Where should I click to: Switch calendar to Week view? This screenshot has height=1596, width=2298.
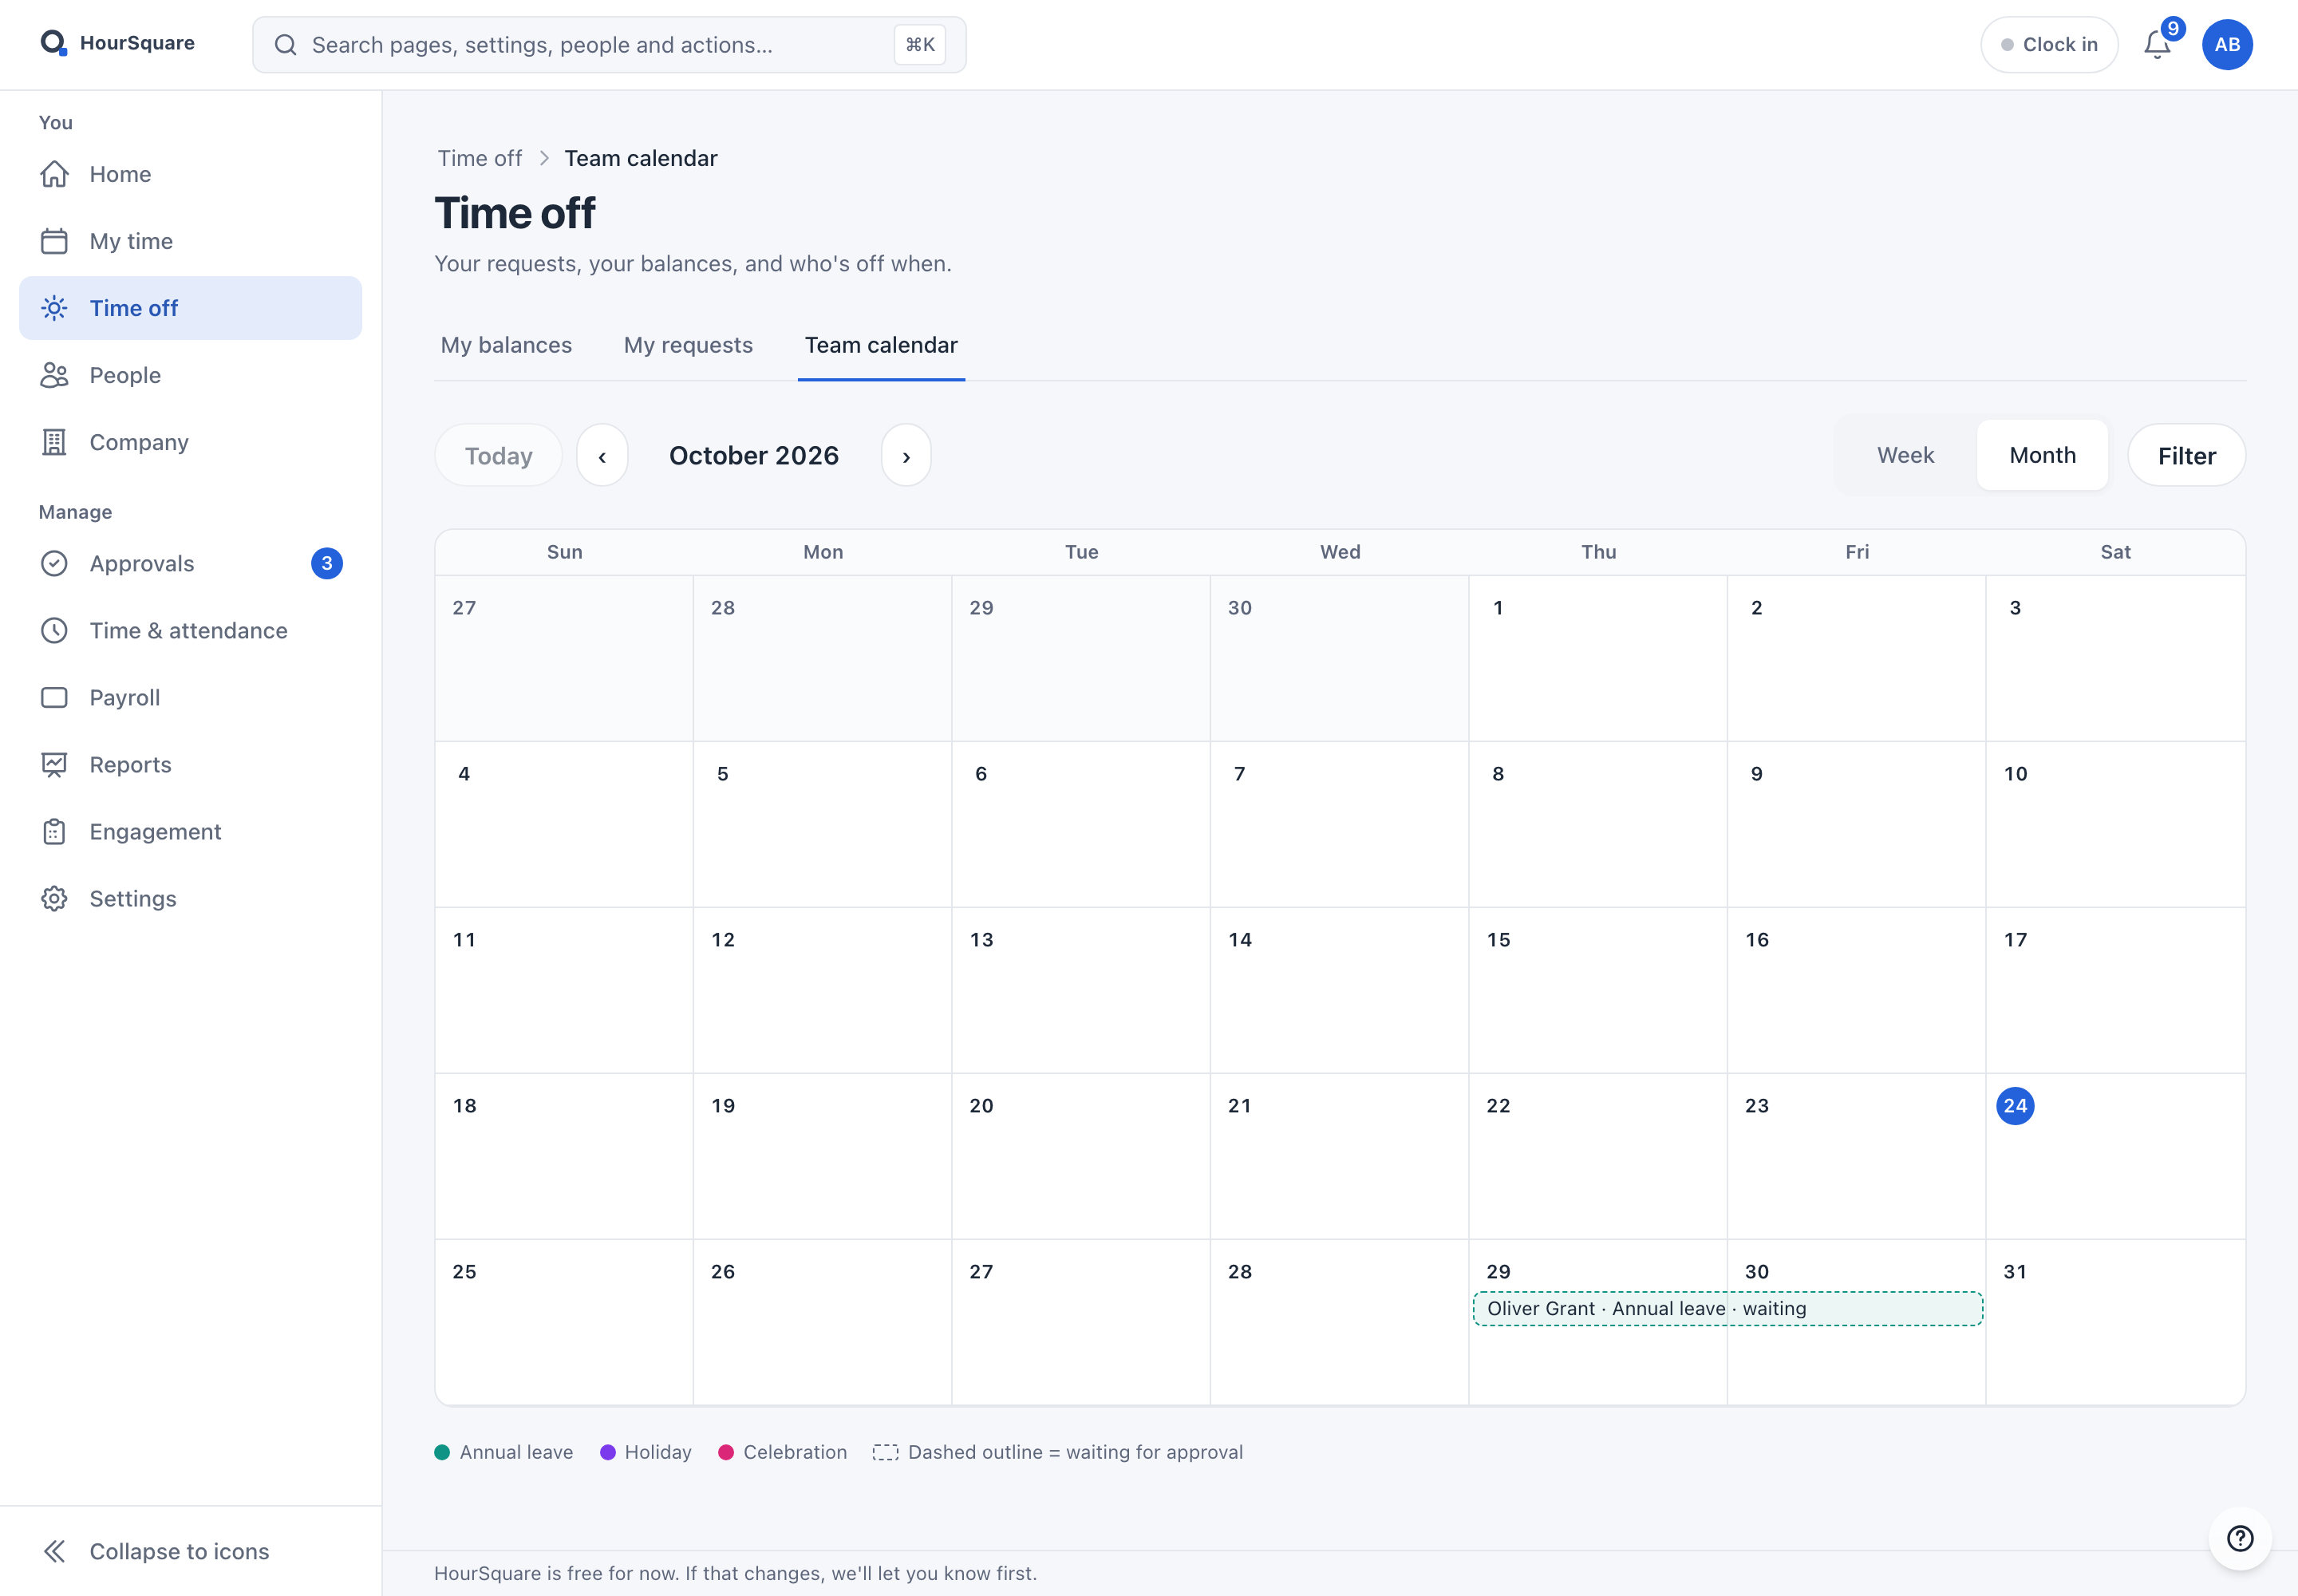1905,455
